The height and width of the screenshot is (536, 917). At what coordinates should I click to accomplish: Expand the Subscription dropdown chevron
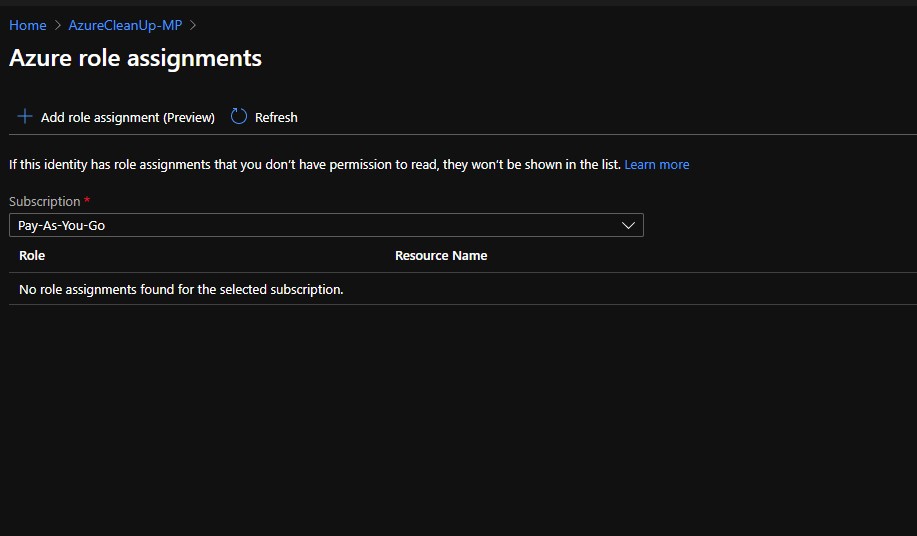click(628, 226)
